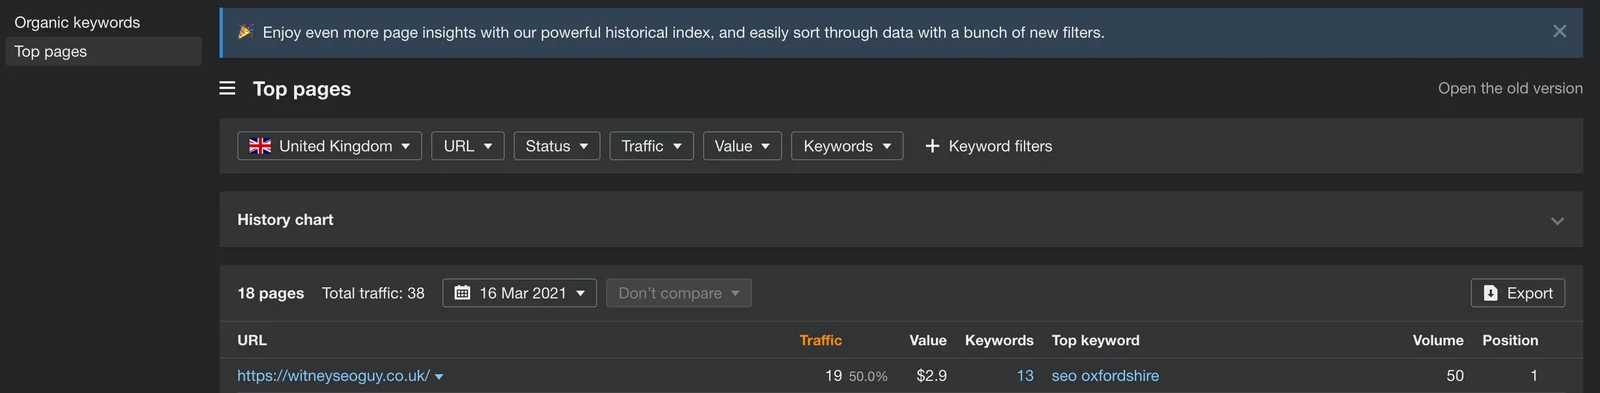The width and height of the screenshot is (1600, 393).
Task: Expand the History chart panel chevron
Action: (x=1557, y=221)
